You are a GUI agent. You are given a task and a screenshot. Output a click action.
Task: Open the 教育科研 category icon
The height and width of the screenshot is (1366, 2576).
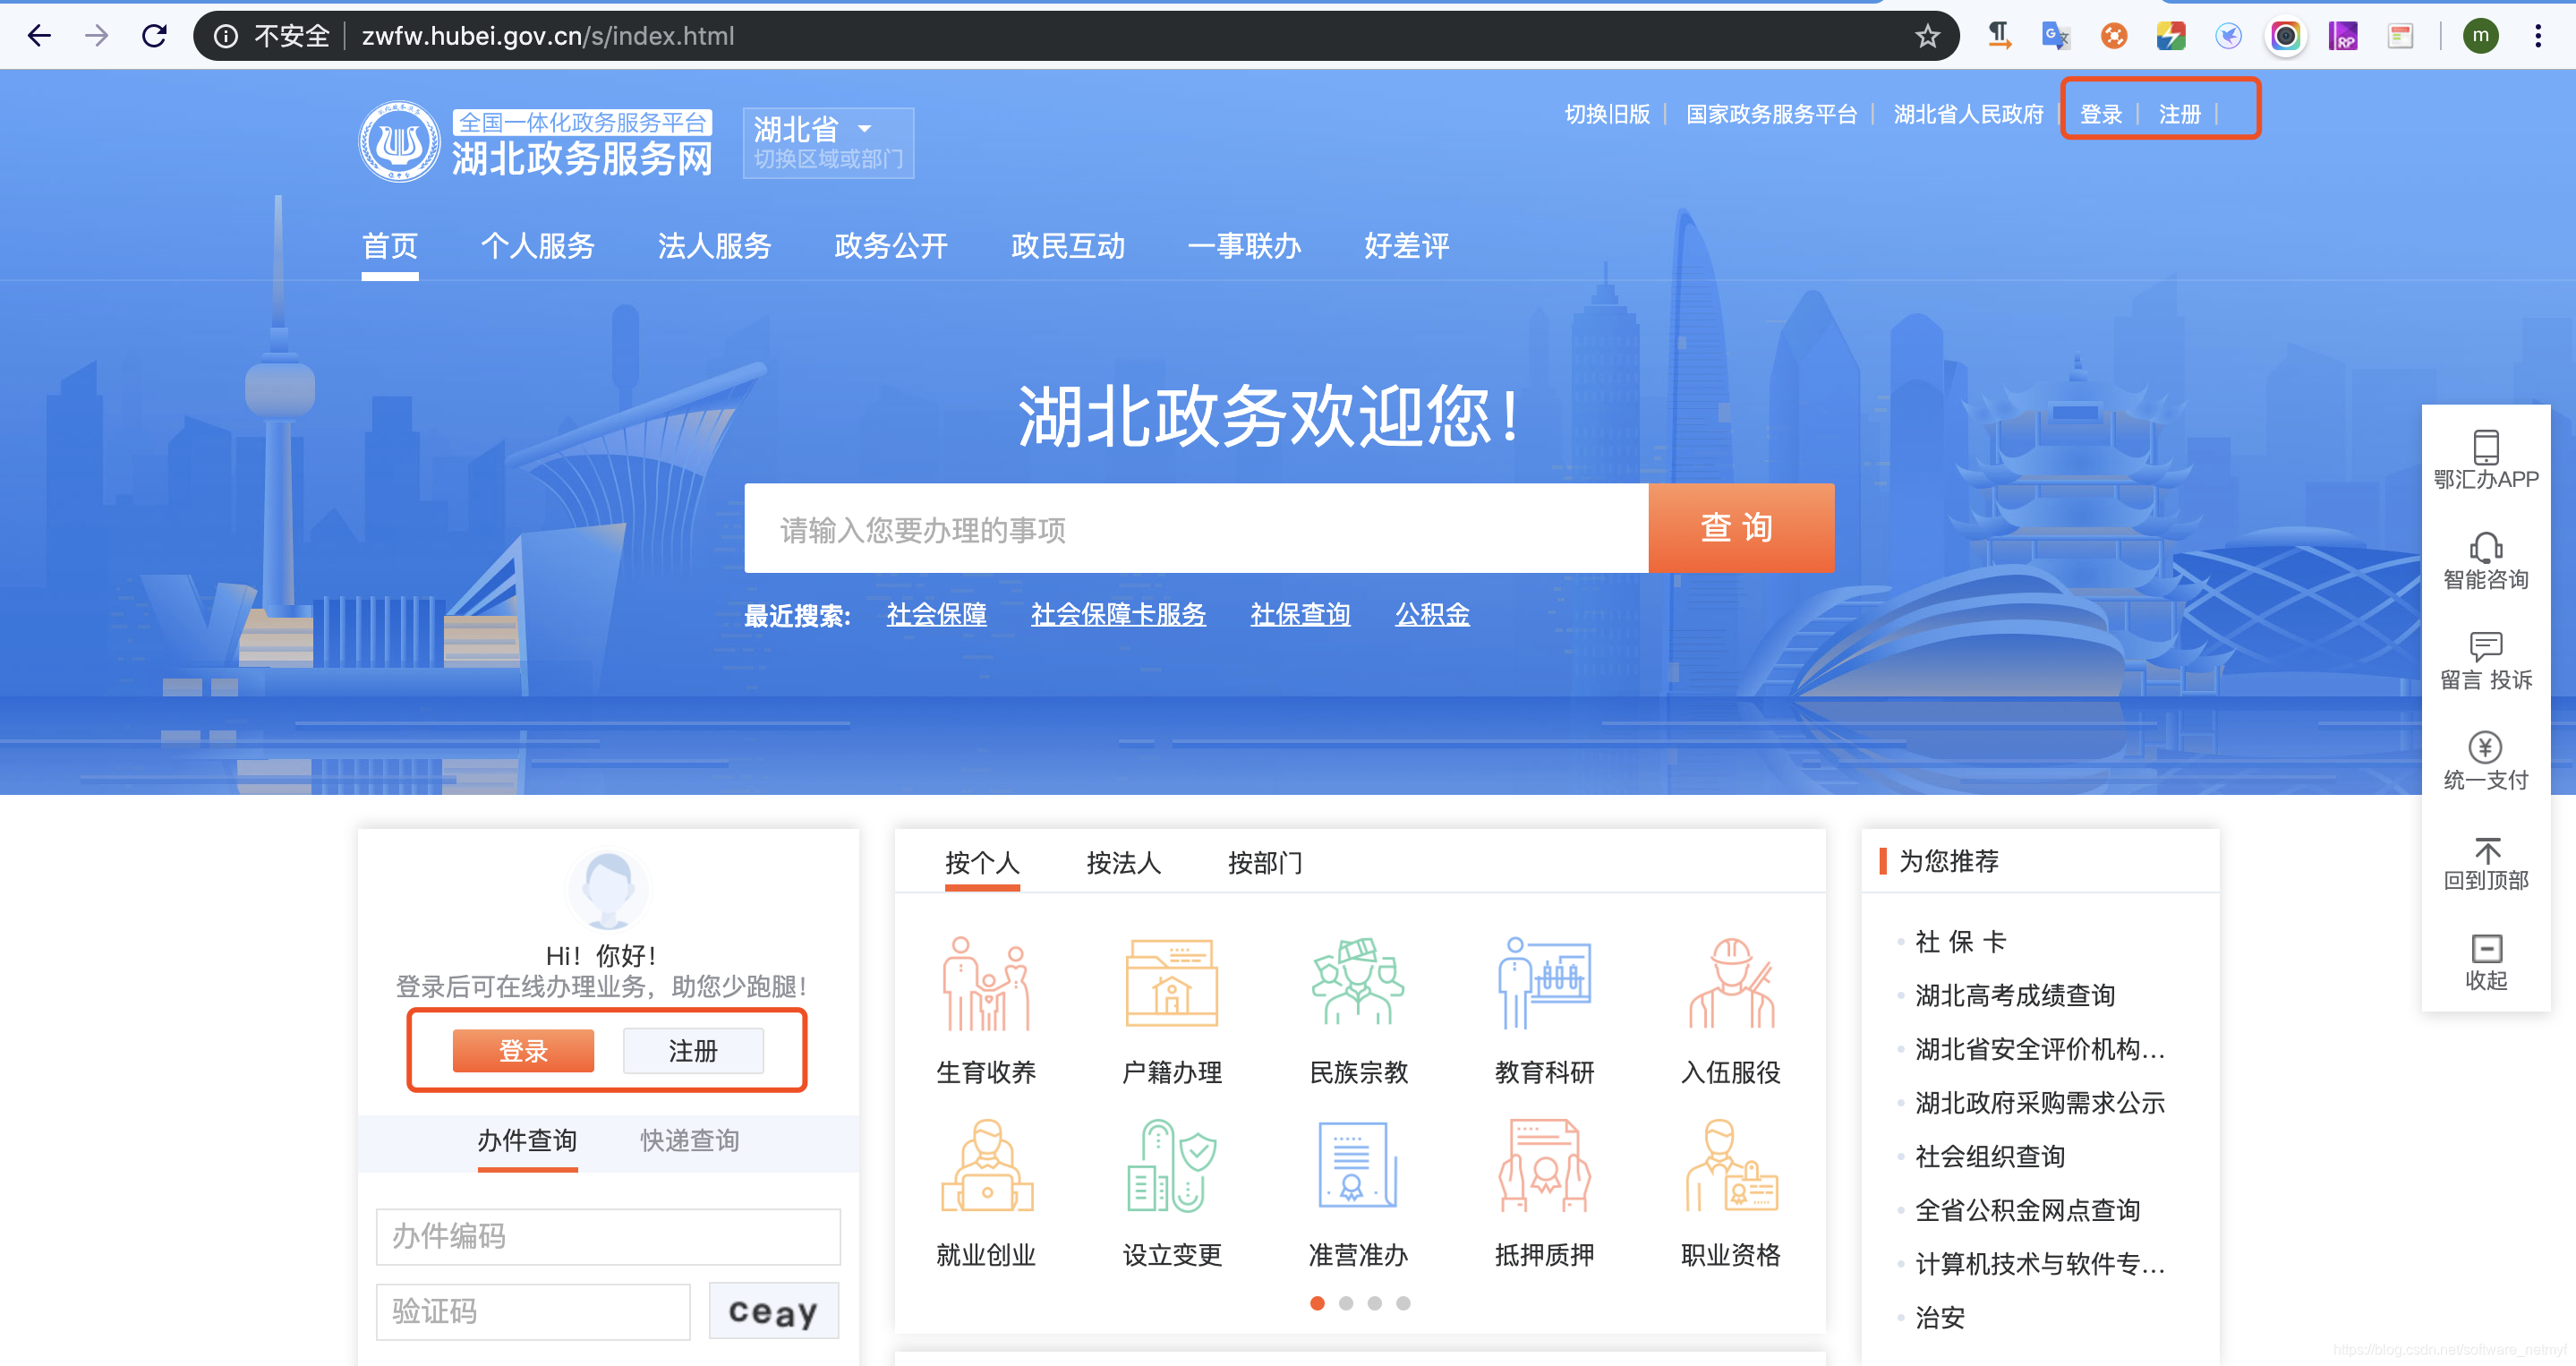click(1543, 985)
